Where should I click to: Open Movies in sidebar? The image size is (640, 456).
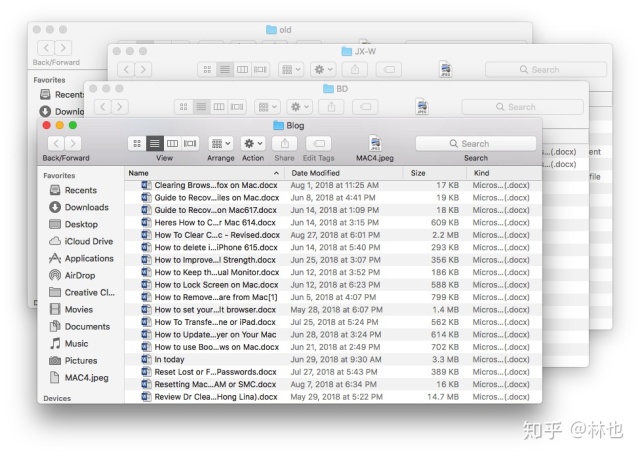click(71, 309)
